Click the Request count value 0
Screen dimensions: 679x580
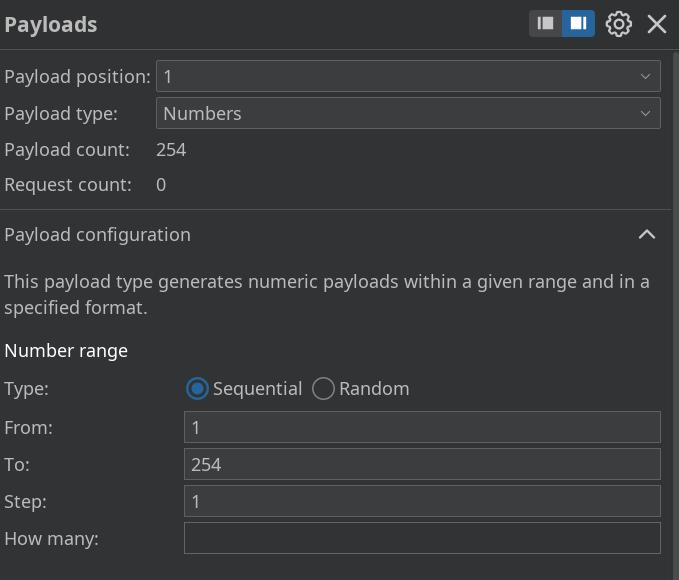pyautogui.click(x=161, y=184)
